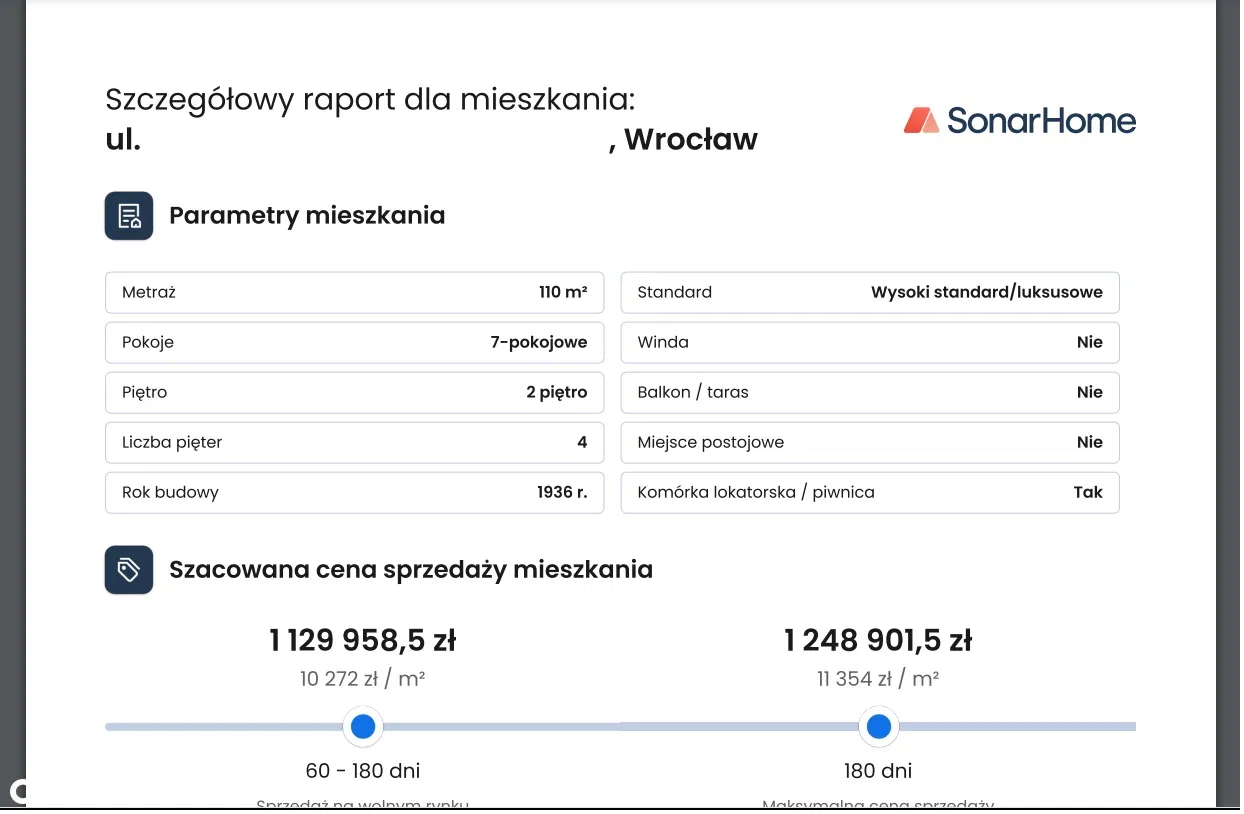Select the Rok budowy 1936 r. row

(x=354, y=493)
